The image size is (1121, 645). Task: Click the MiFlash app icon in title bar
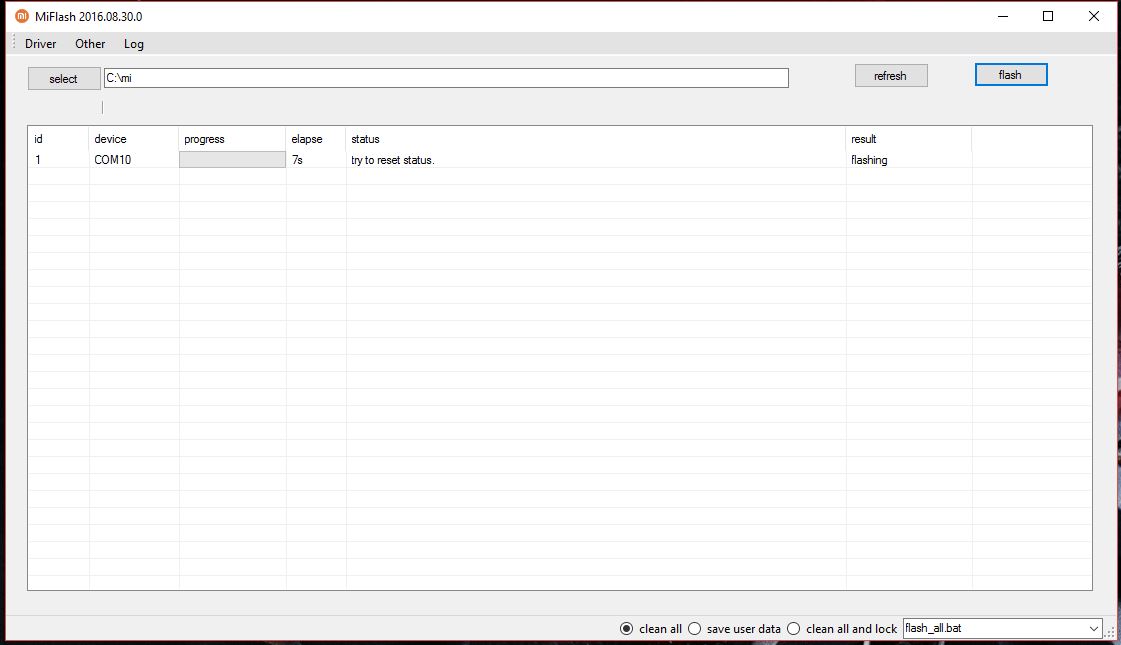[x=22, y=16]
